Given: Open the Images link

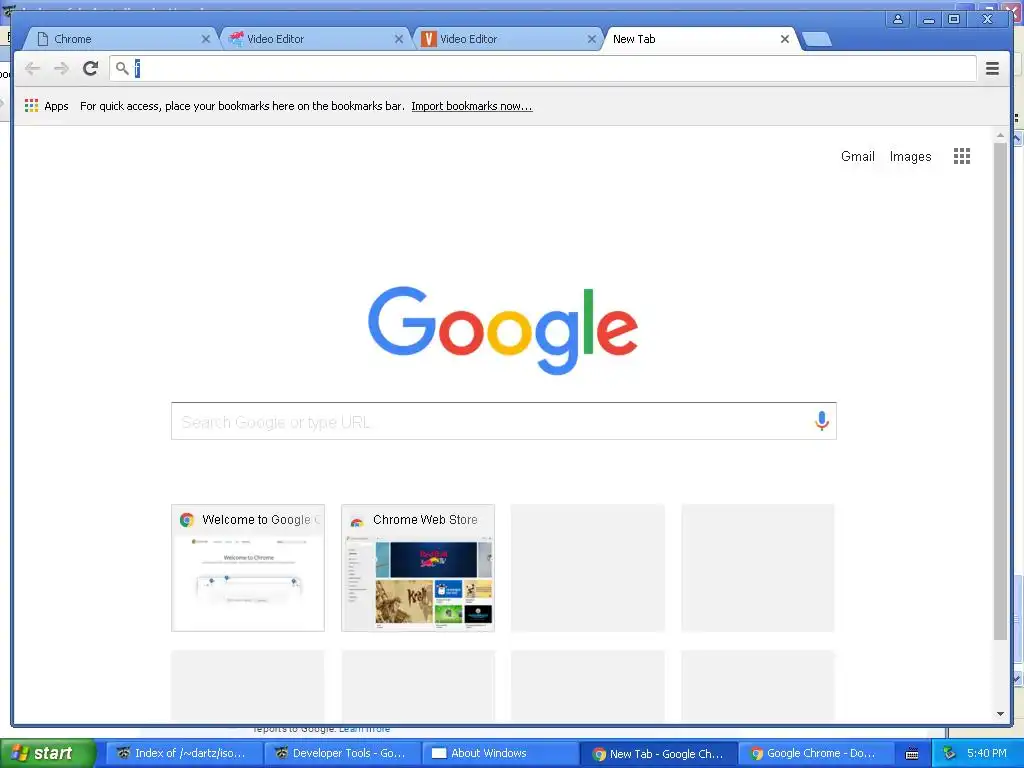Looking at the screenshot, I should pos(910,156).
